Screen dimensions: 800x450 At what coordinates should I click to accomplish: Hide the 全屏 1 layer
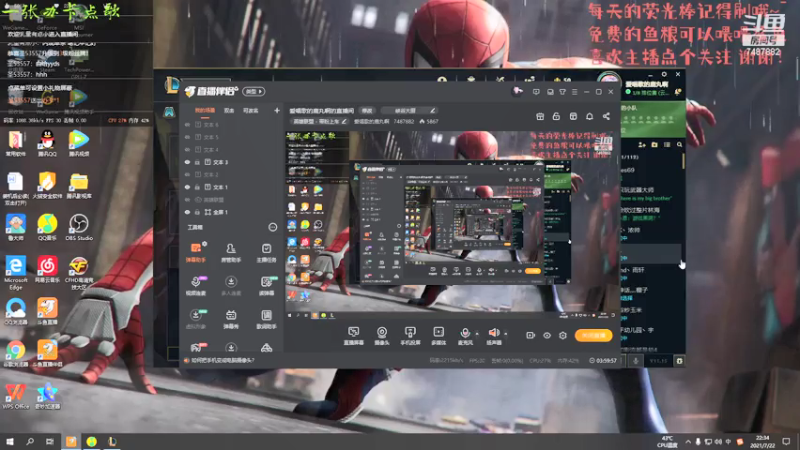[187, 212]
